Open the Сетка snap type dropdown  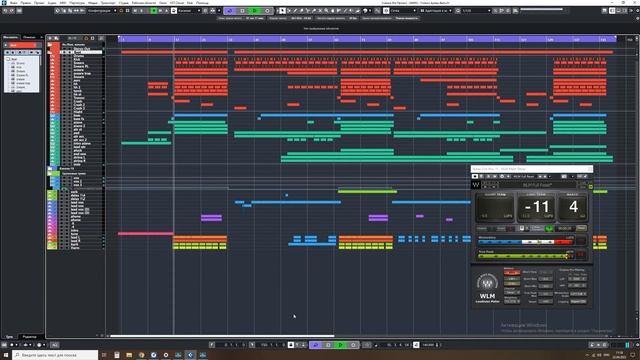[x=403, y=11]
